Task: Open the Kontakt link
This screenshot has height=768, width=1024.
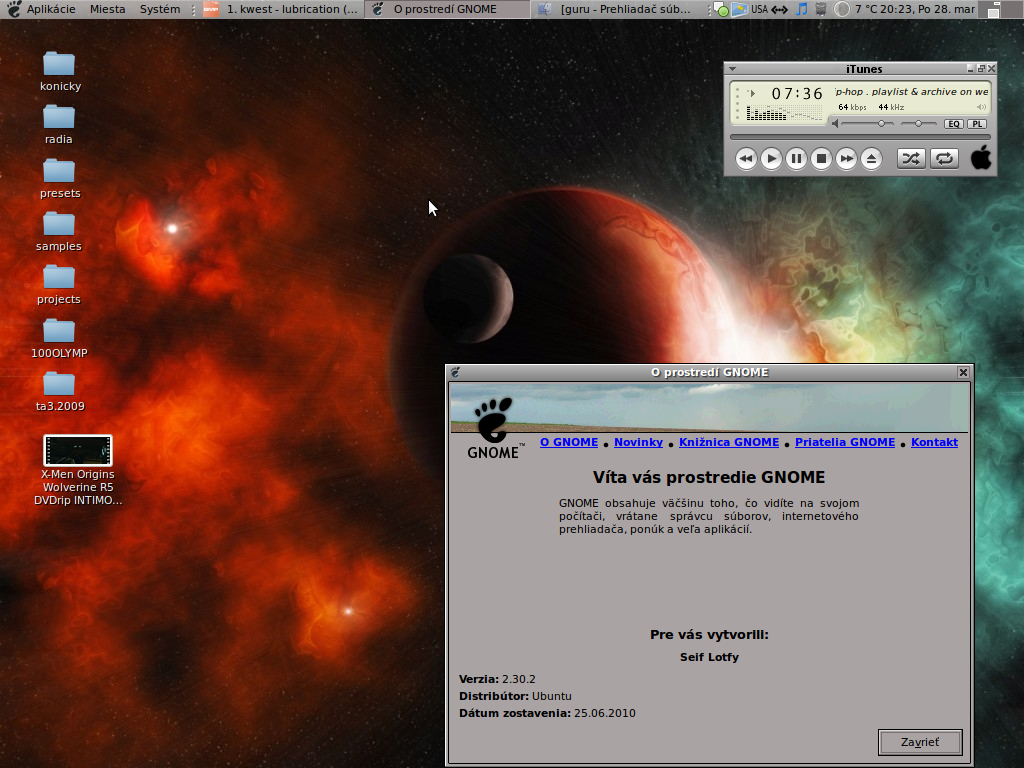Action: point(935,442)
